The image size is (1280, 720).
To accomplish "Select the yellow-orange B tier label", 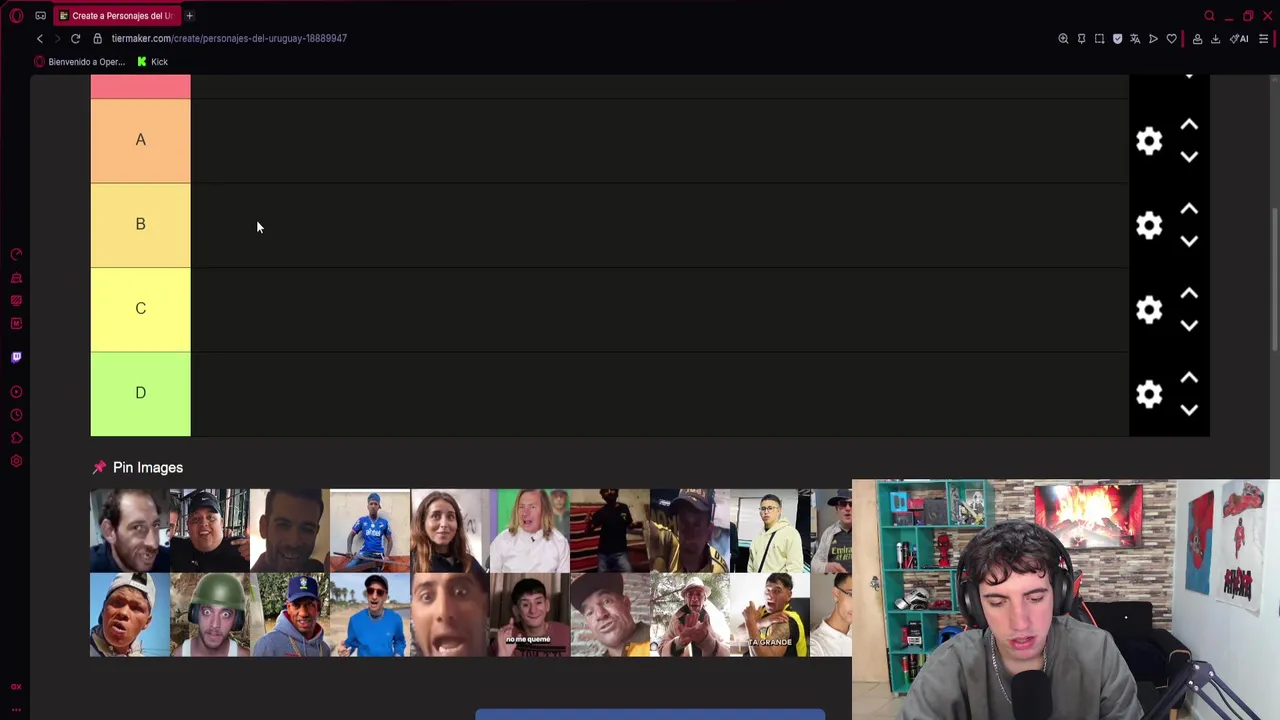I will pos(140,225).
